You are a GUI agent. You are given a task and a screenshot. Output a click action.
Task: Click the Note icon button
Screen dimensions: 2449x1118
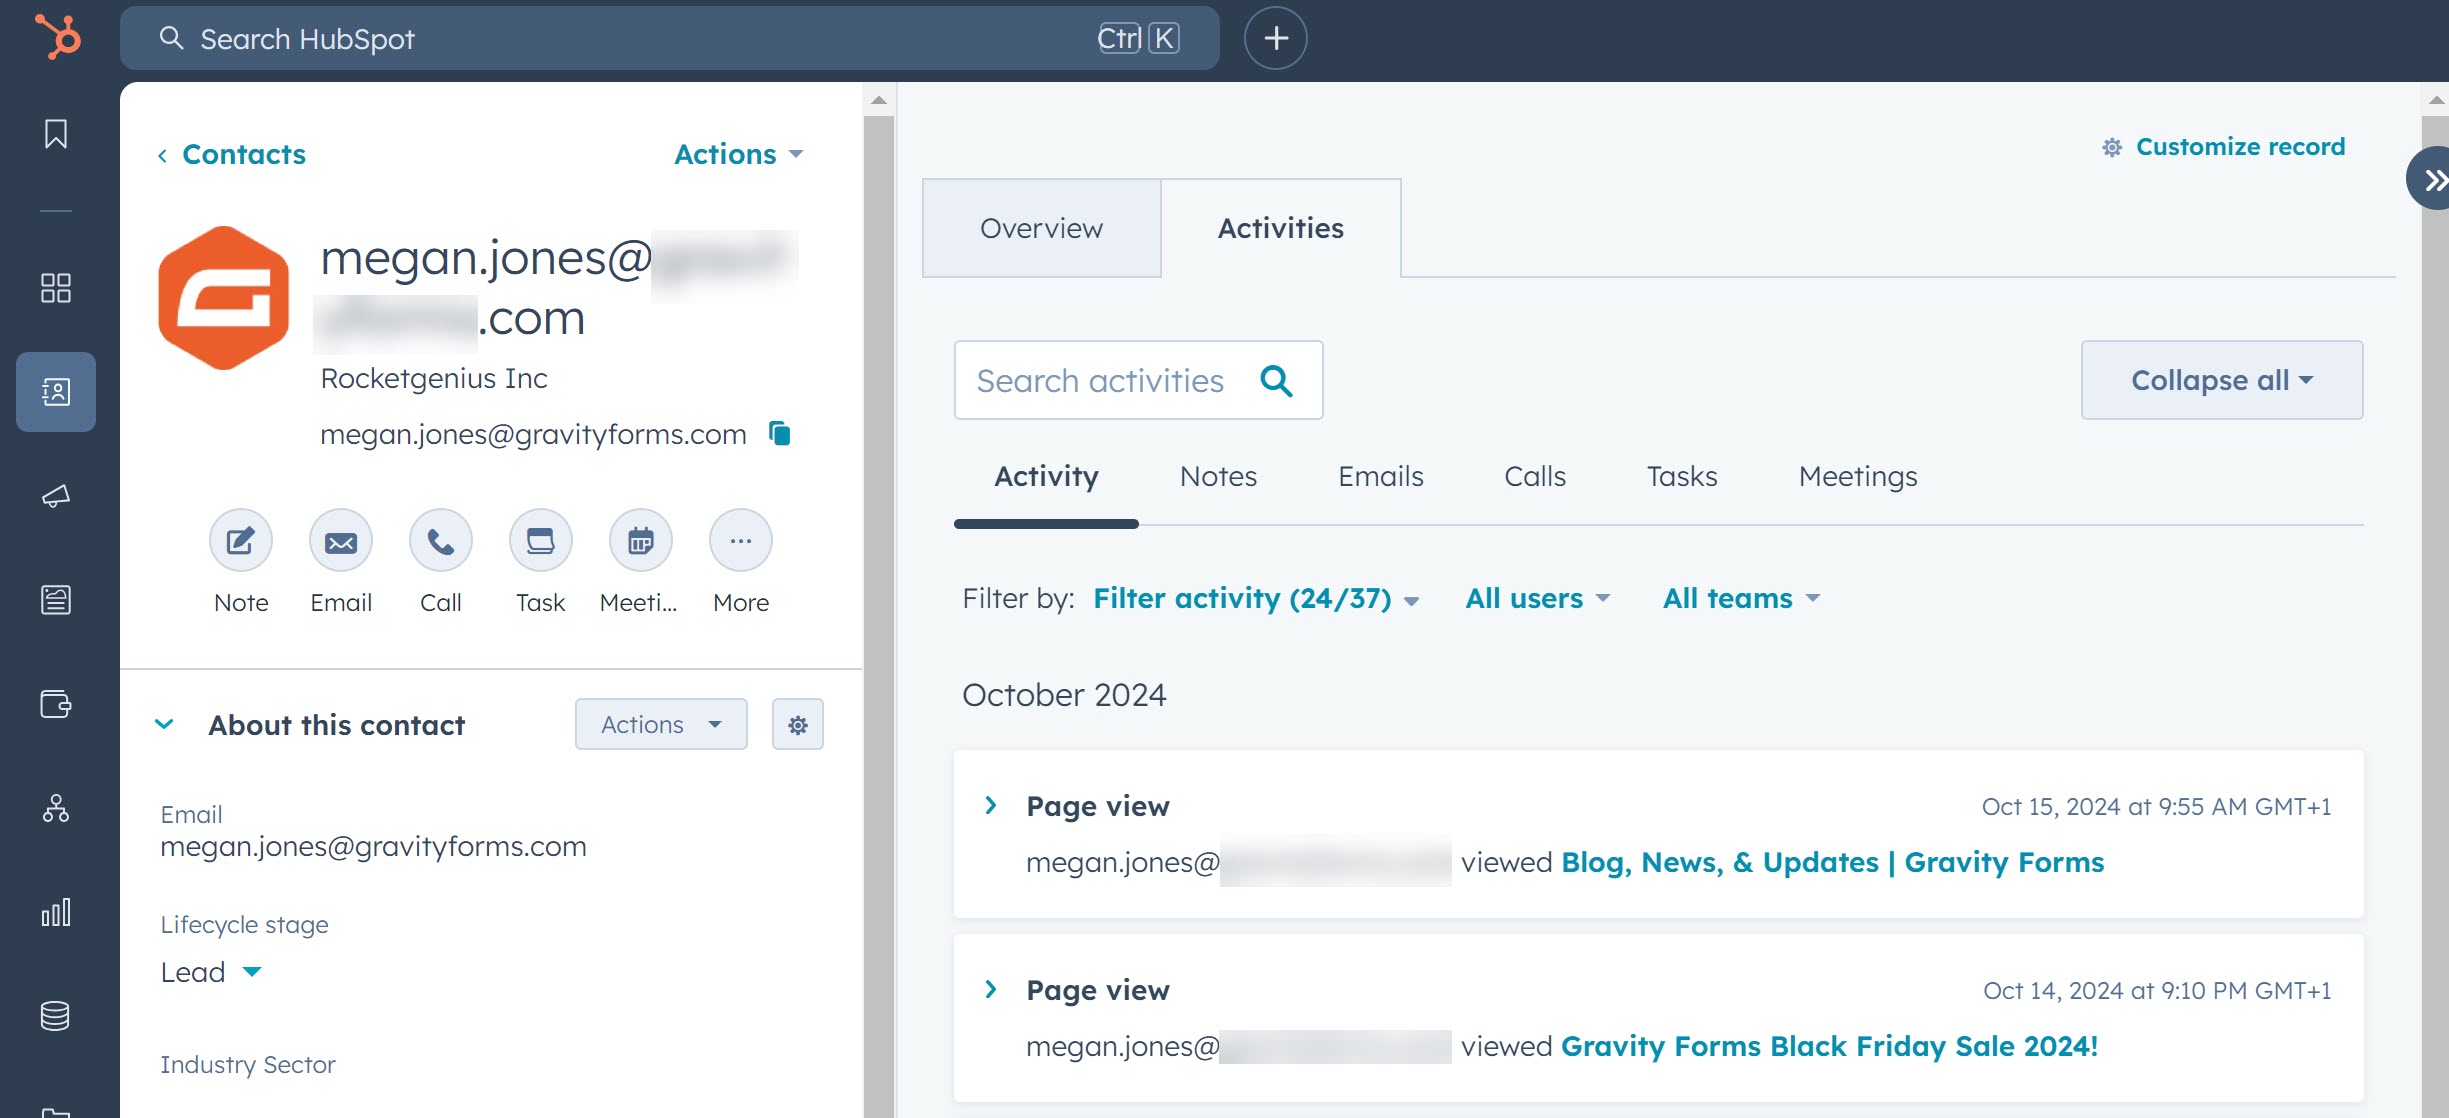(x=241, y=541)
